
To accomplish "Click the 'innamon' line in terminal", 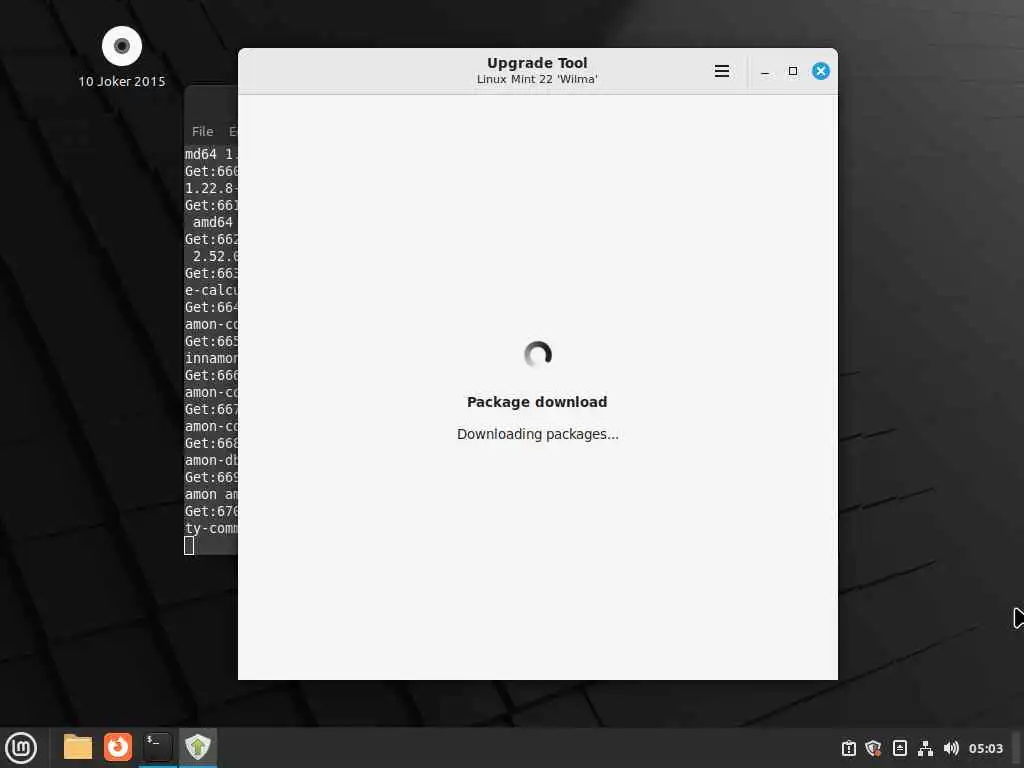I will pos(211,359).
